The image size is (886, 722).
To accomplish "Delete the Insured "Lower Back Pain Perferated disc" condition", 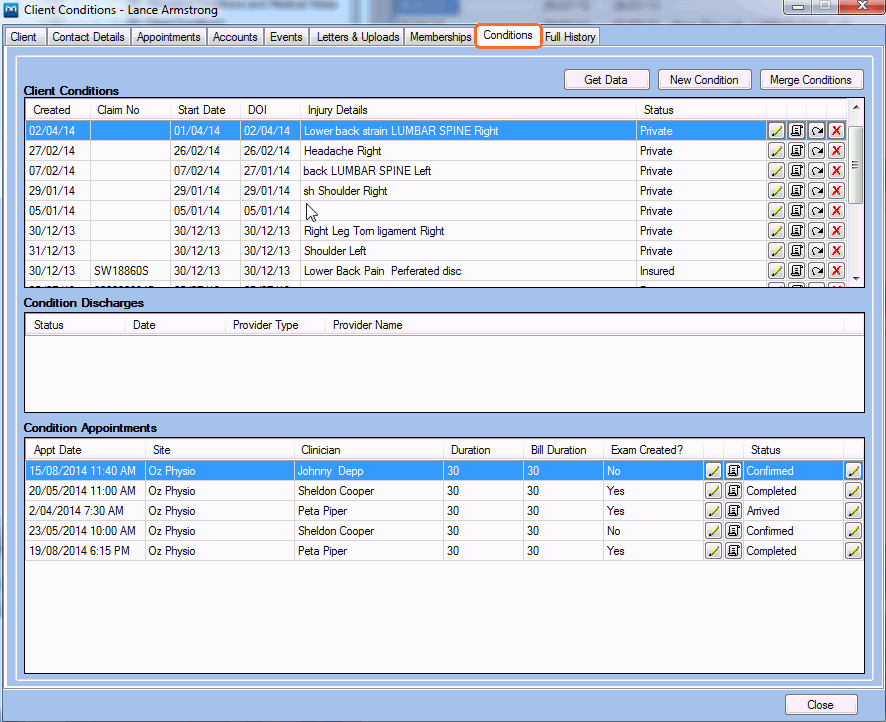I will 836,270.
